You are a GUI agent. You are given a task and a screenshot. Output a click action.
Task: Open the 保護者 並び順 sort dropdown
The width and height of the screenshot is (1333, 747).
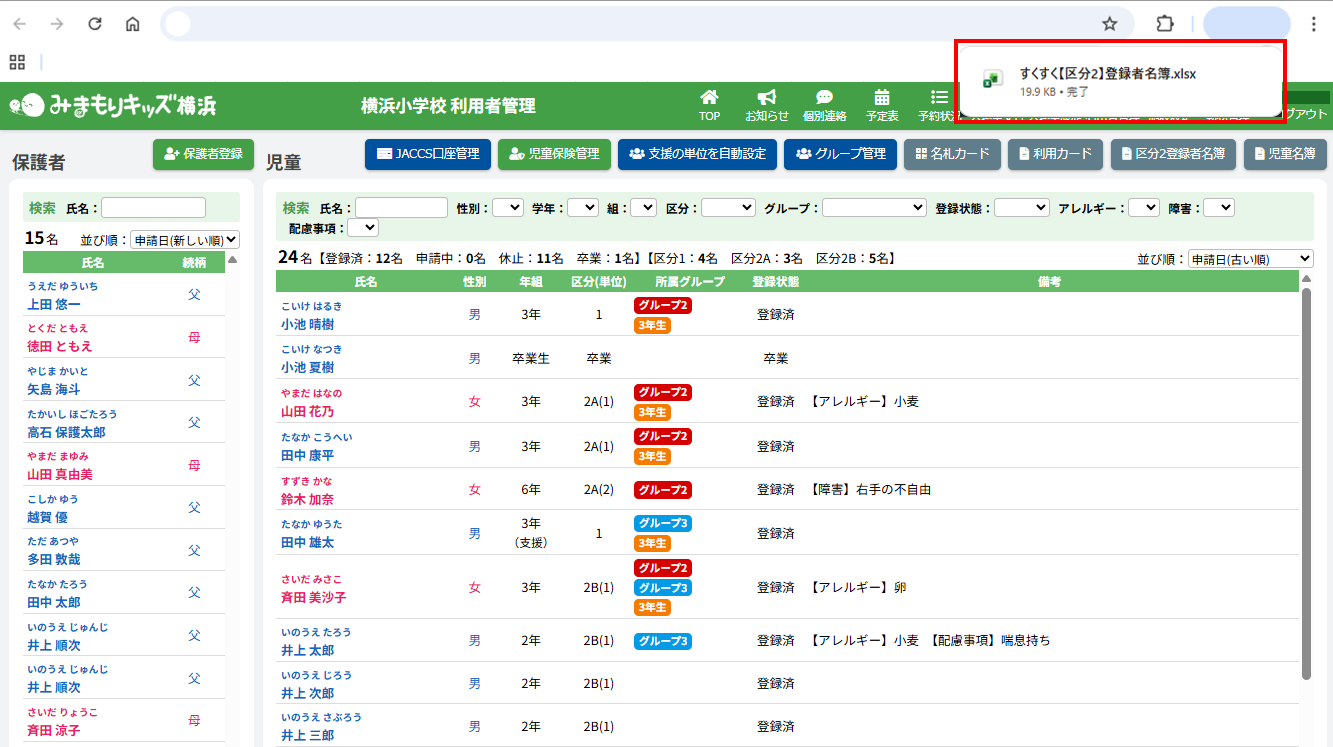pos(185,240)
